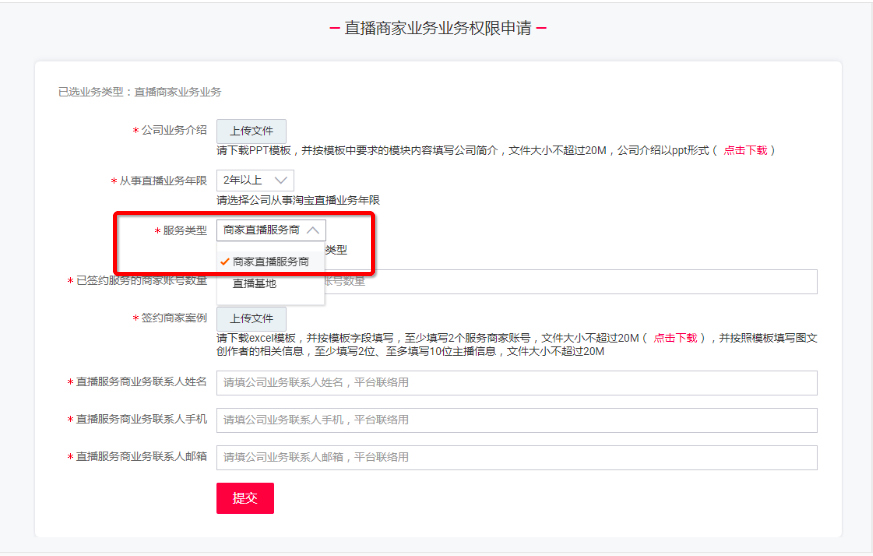The image size is (873, 556).
Task: Click the 签约商家案例 field label
Action: (x=174, y=318)
